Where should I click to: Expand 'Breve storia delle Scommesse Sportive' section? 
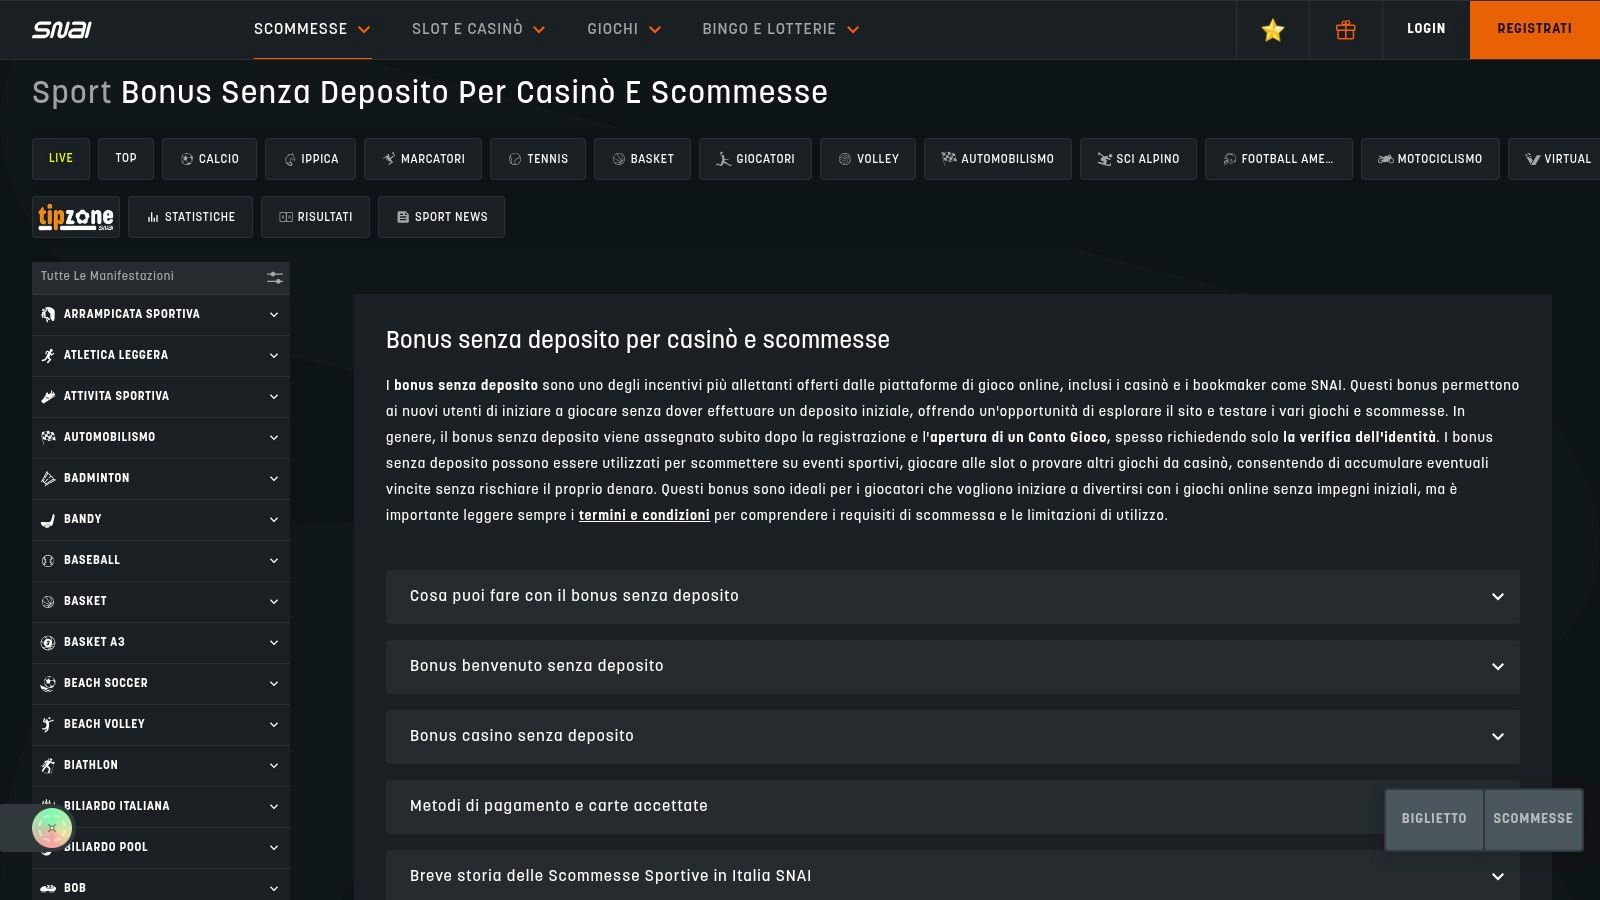[952, 876]
